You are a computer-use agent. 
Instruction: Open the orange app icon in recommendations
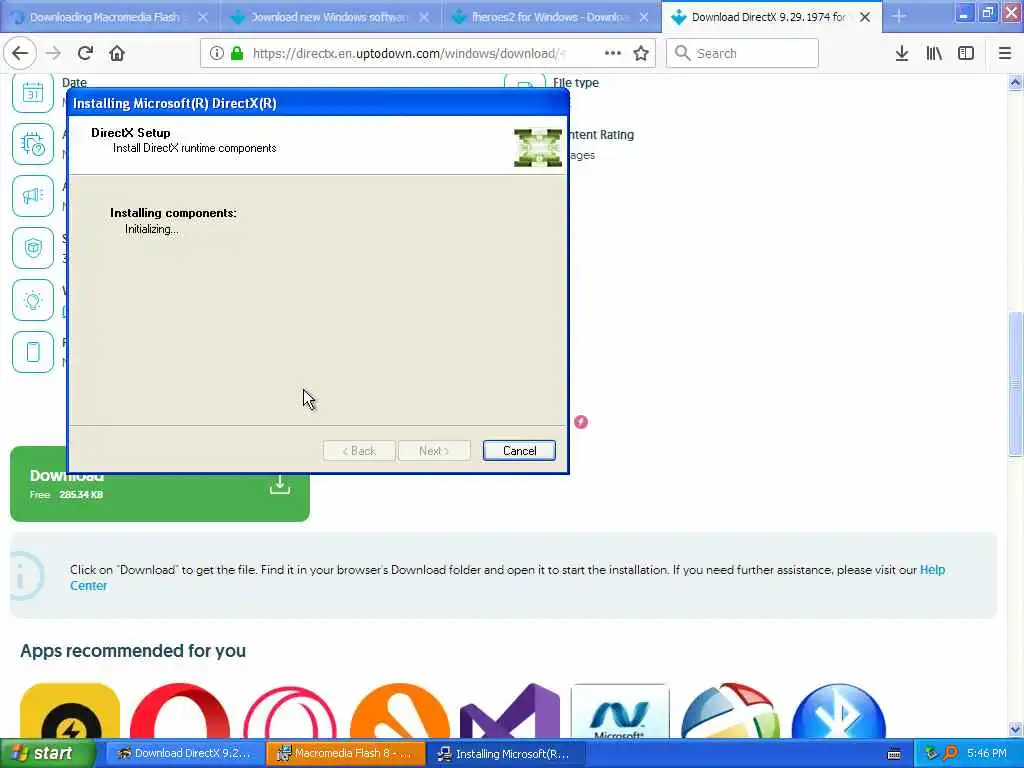point(400,711)
